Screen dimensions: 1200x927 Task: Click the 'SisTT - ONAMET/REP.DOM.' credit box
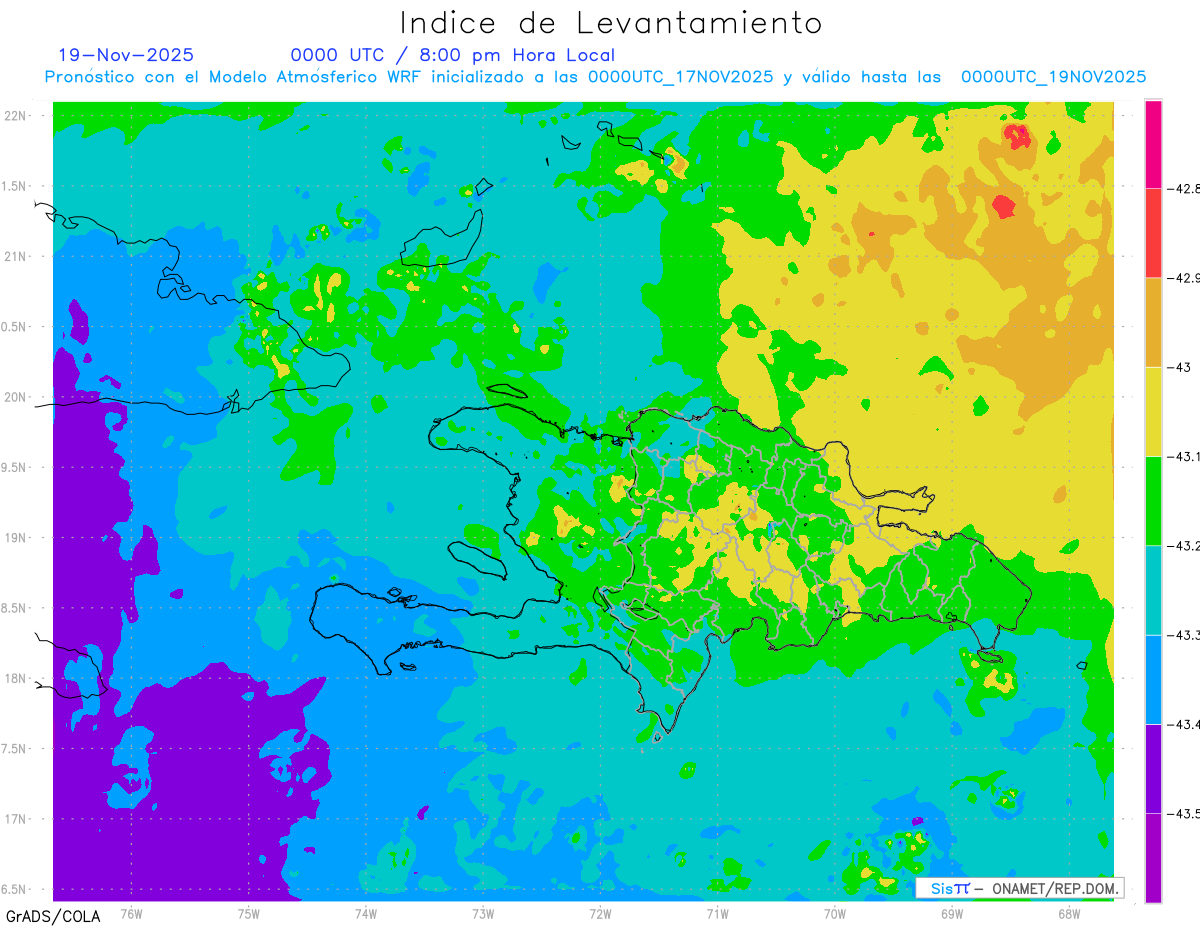[1020, 888]
